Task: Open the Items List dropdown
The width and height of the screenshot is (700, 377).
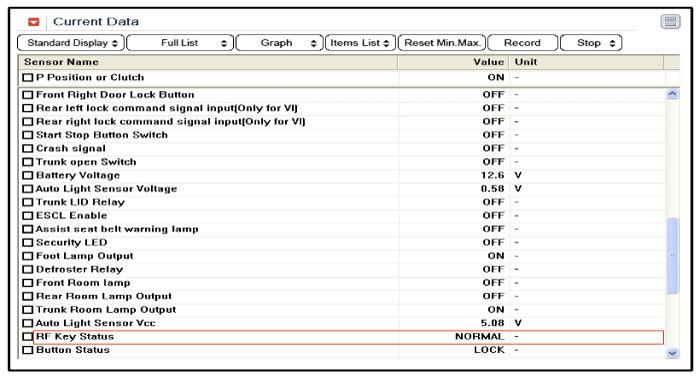Action: coord(360,43)
